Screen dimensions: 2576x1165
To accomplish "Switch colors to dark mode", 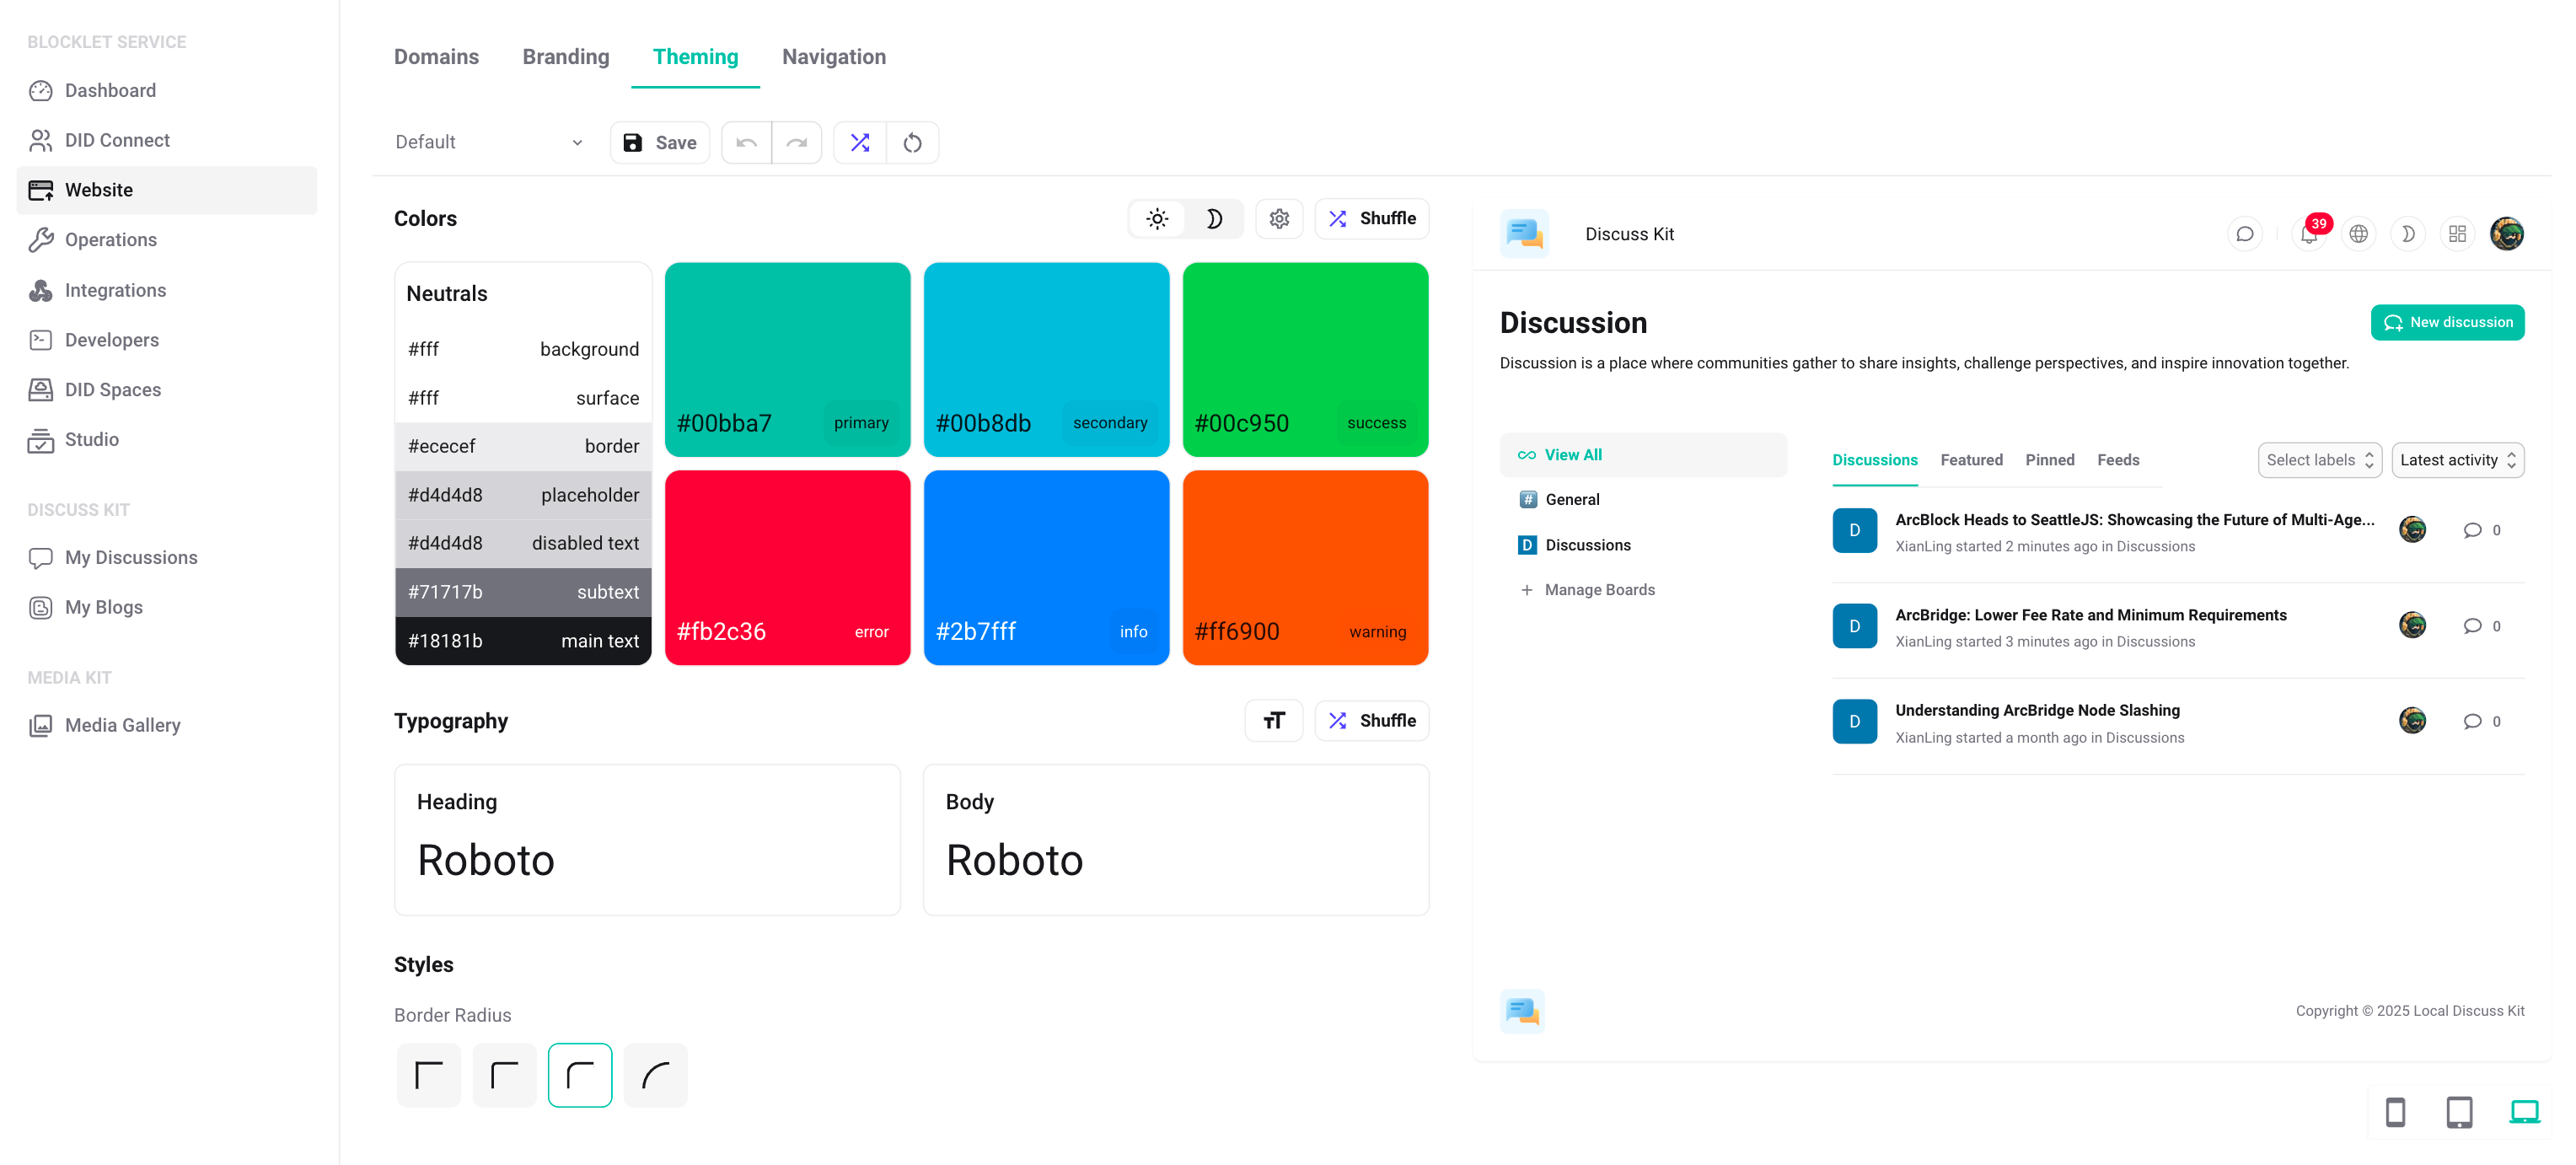I will click(1214, 219).
